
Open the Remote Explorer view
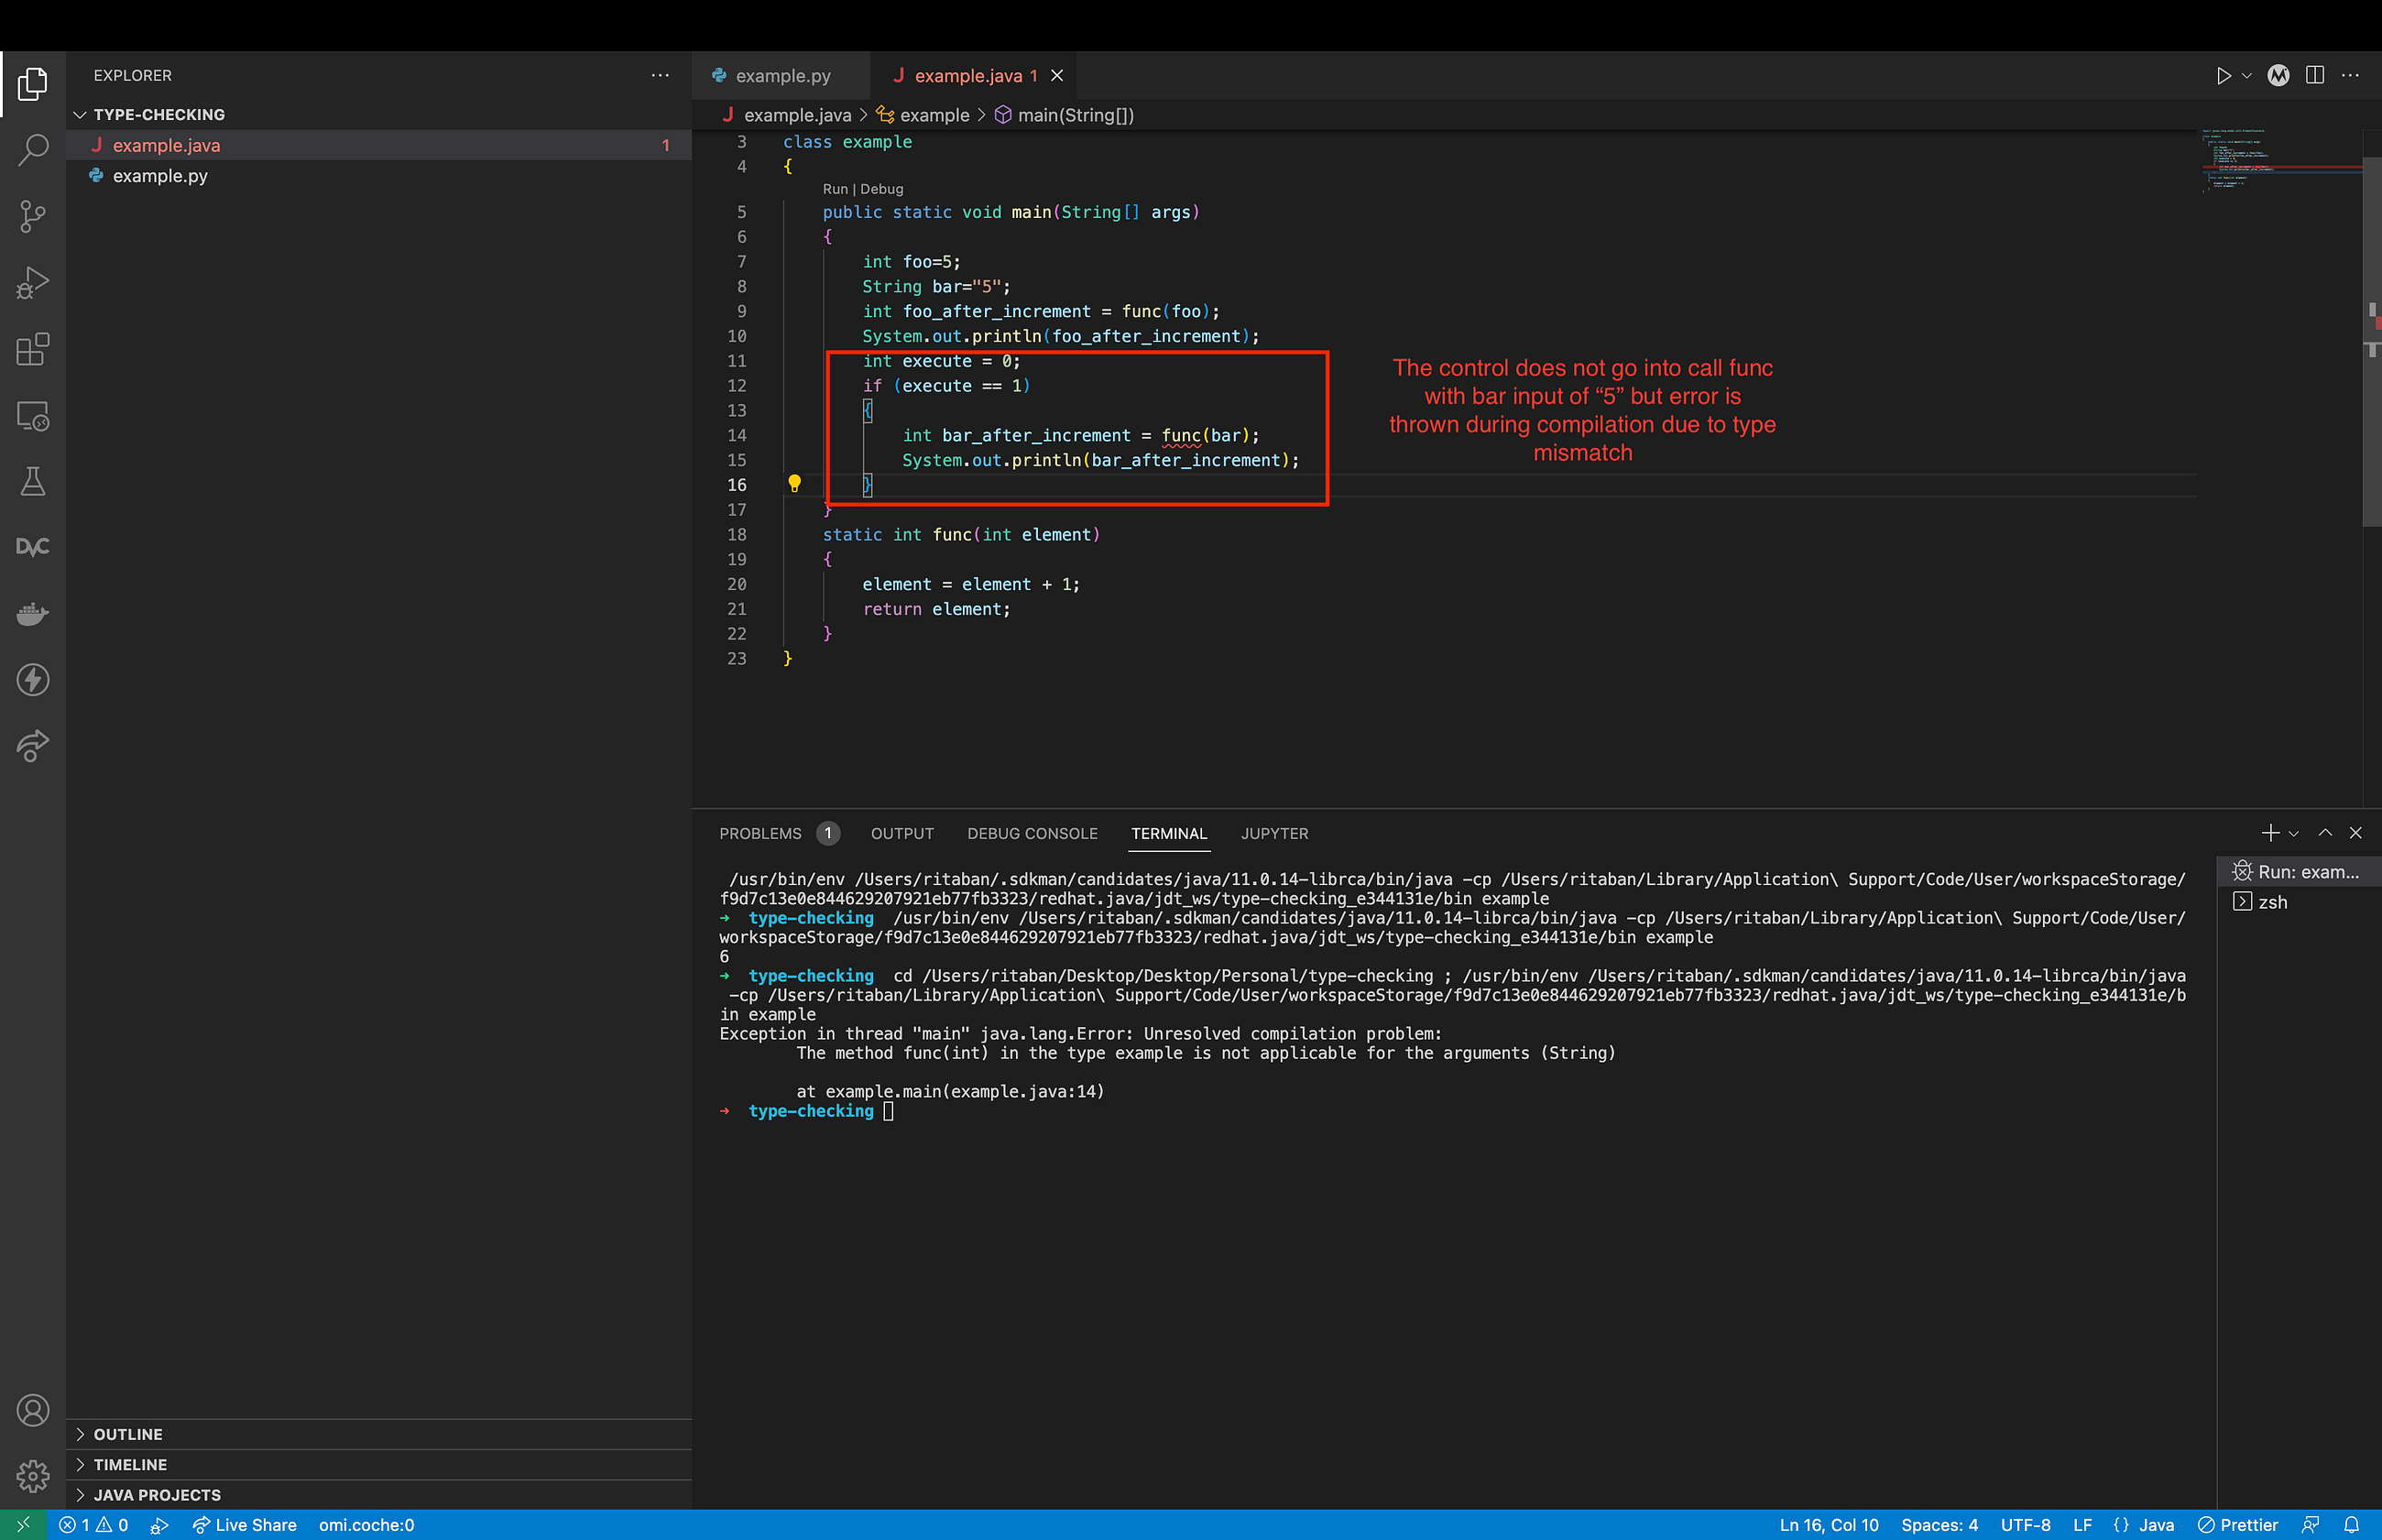[x=32, y=416]
